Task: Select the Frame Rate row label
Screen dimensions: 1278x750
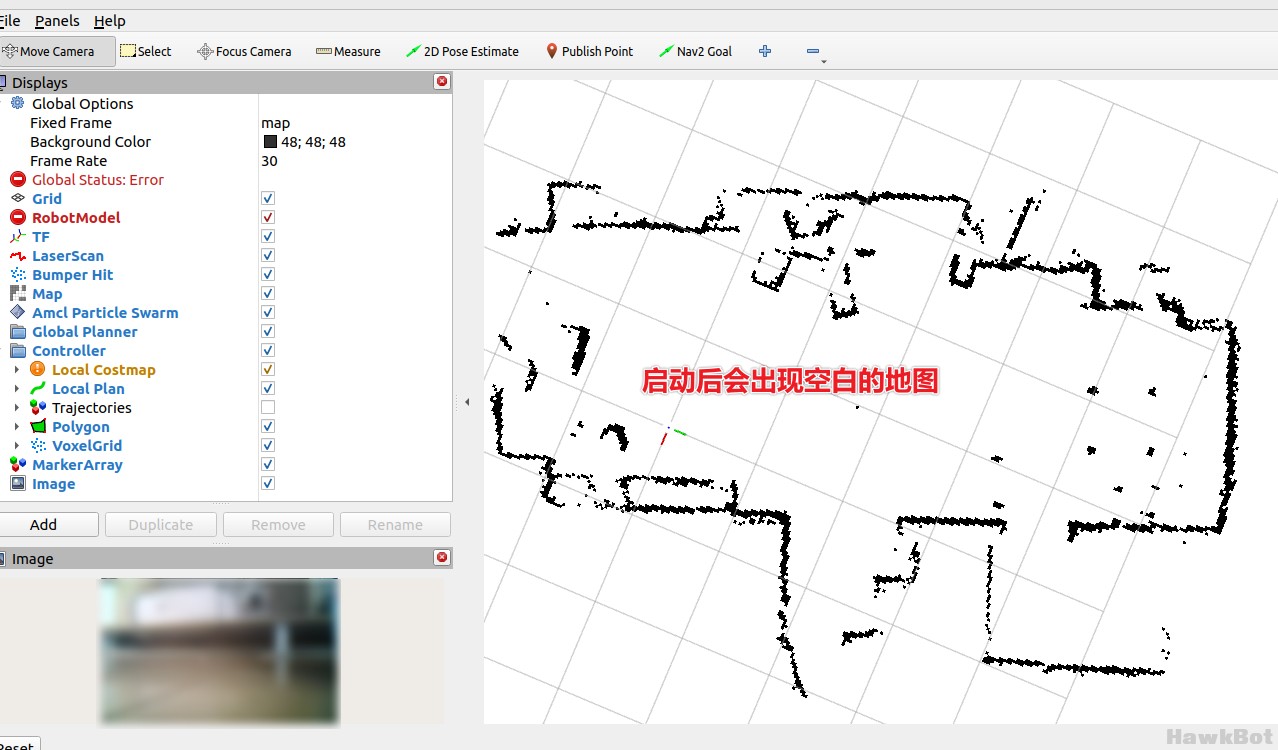Action: click(x=68, y=161)
